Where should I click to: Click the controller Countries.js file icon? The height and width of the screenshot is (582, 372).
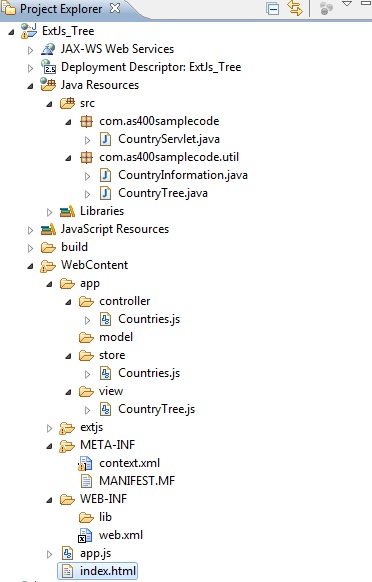[x=105, y=319]
